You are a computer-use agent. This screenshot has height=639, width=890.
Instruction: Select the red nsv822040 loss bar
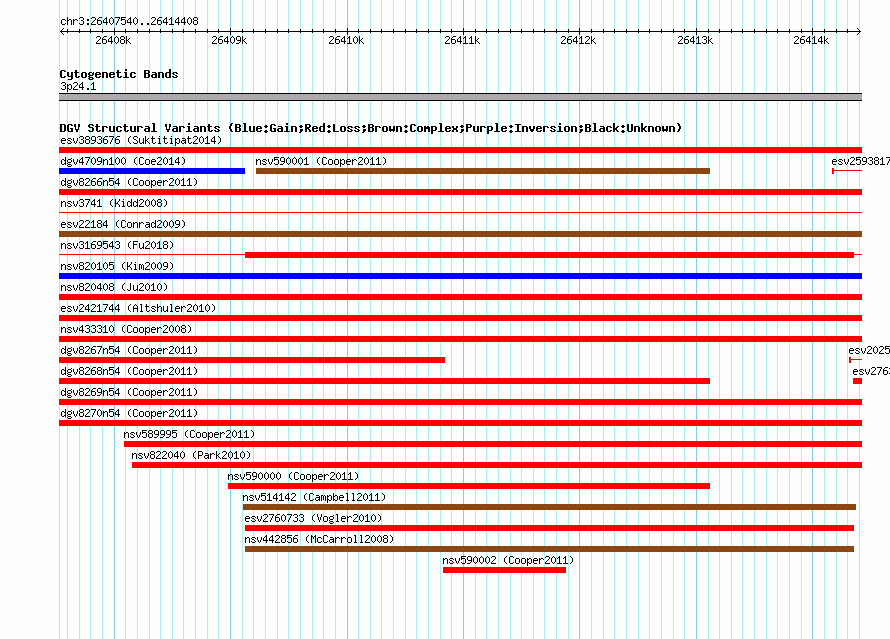(x=497, y=465)
